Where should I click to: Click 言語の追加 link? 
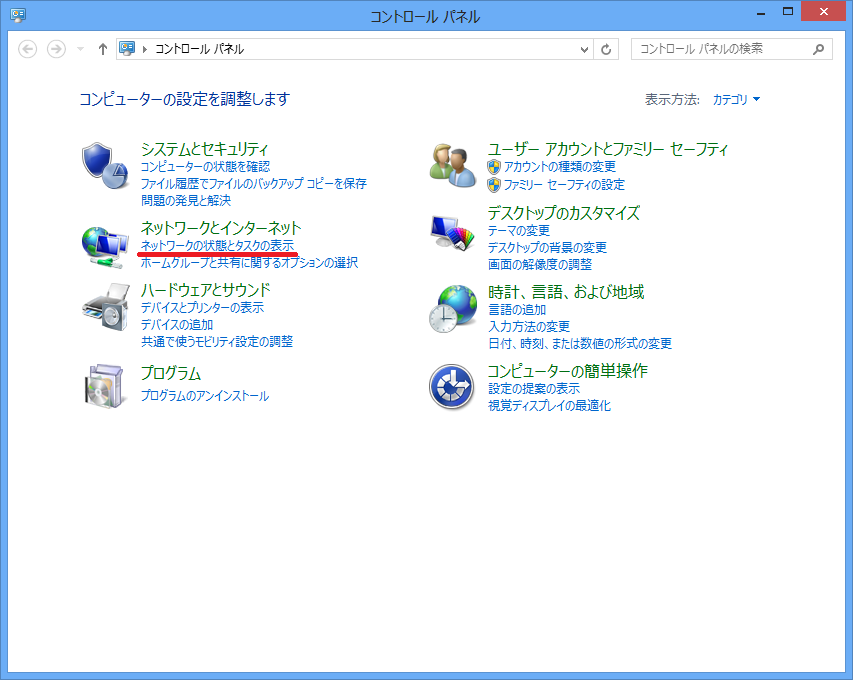click(x=517, y=310)
